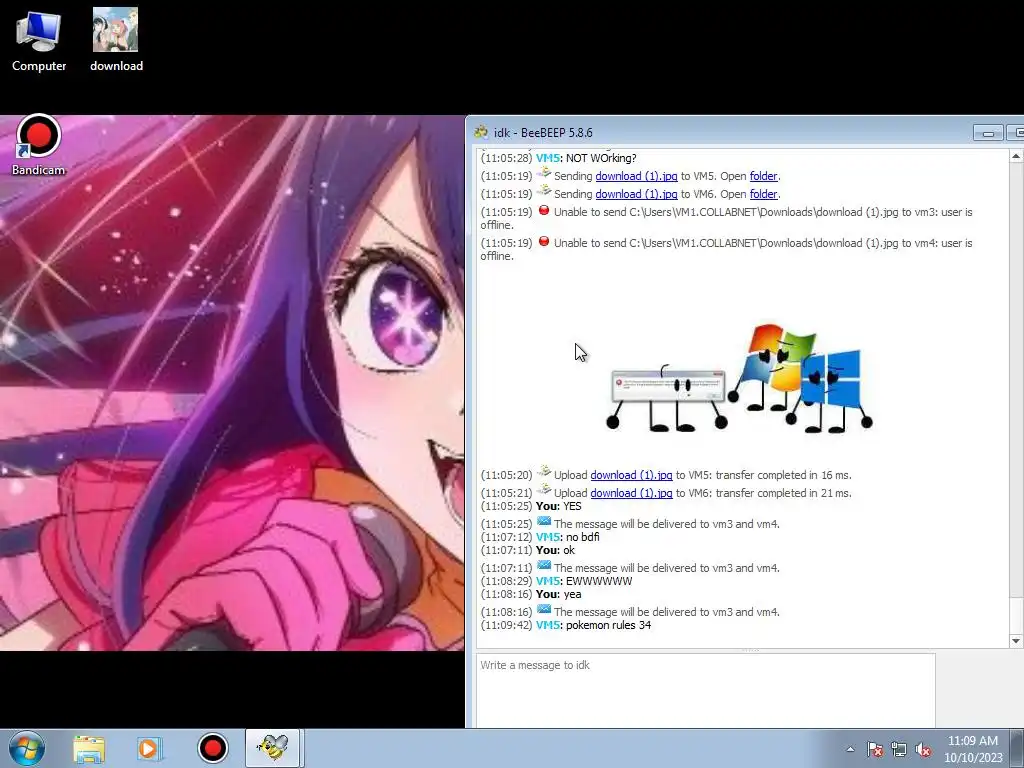1024x768 pixels.
Task: Open folder link in VM6 sending line
Action: [763, 194]
